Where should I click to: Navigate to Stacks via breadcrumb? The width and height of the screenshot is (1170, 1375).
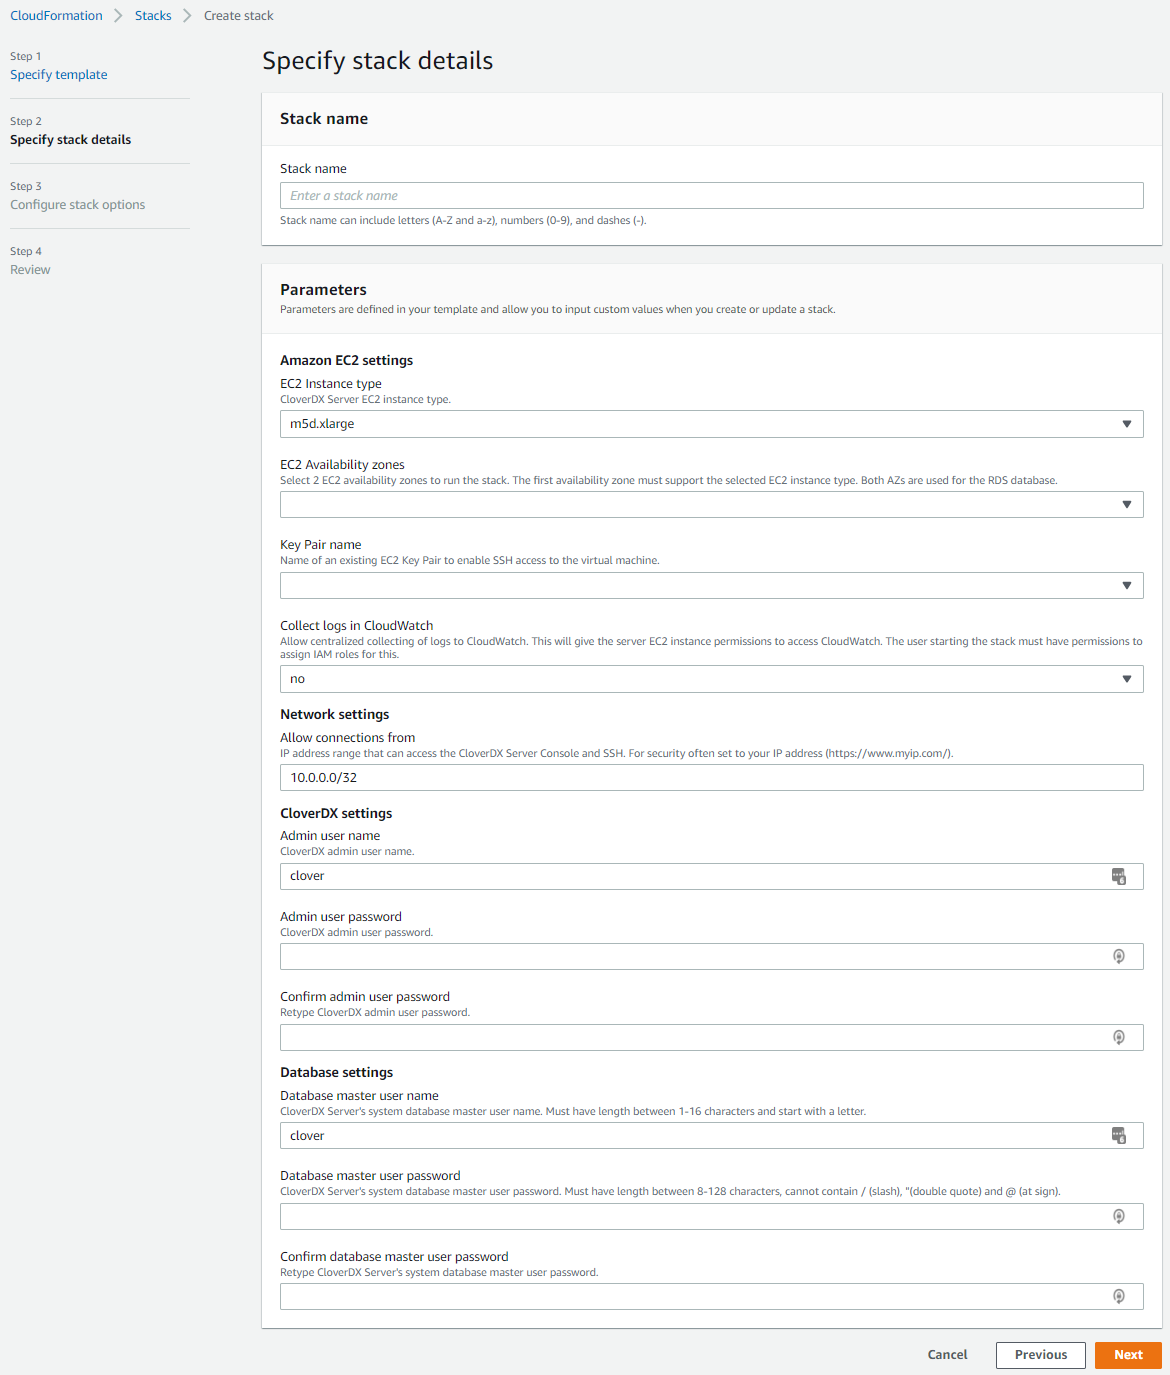153,15
